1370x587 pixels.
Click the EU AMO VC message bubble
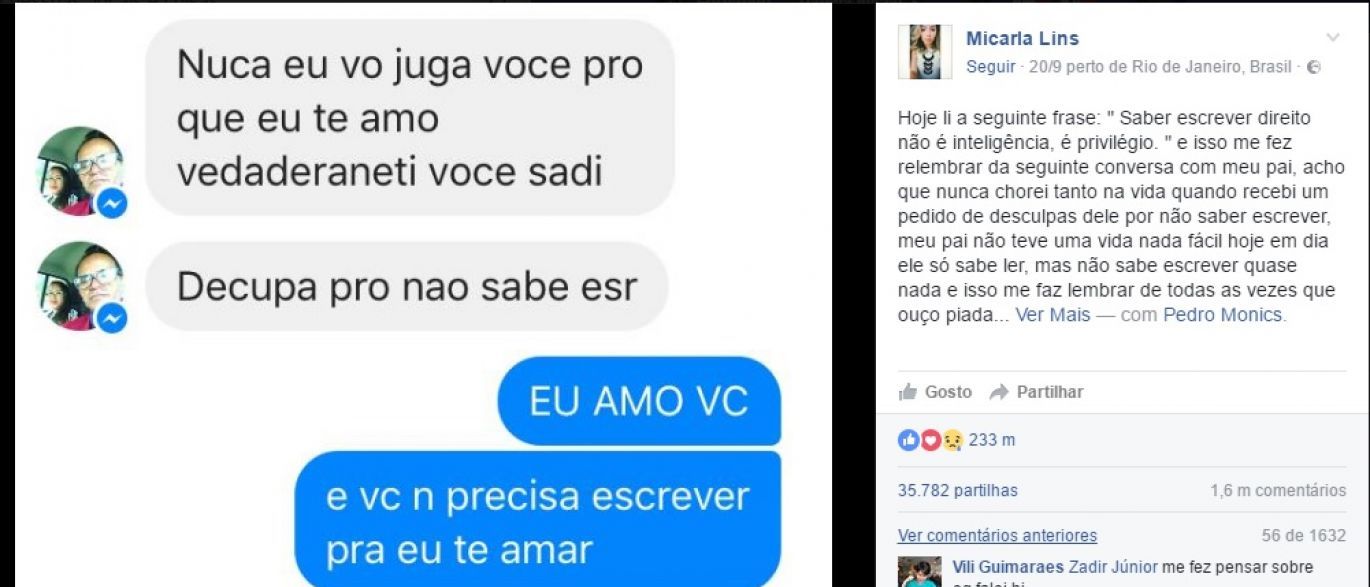tap(639, 401)
